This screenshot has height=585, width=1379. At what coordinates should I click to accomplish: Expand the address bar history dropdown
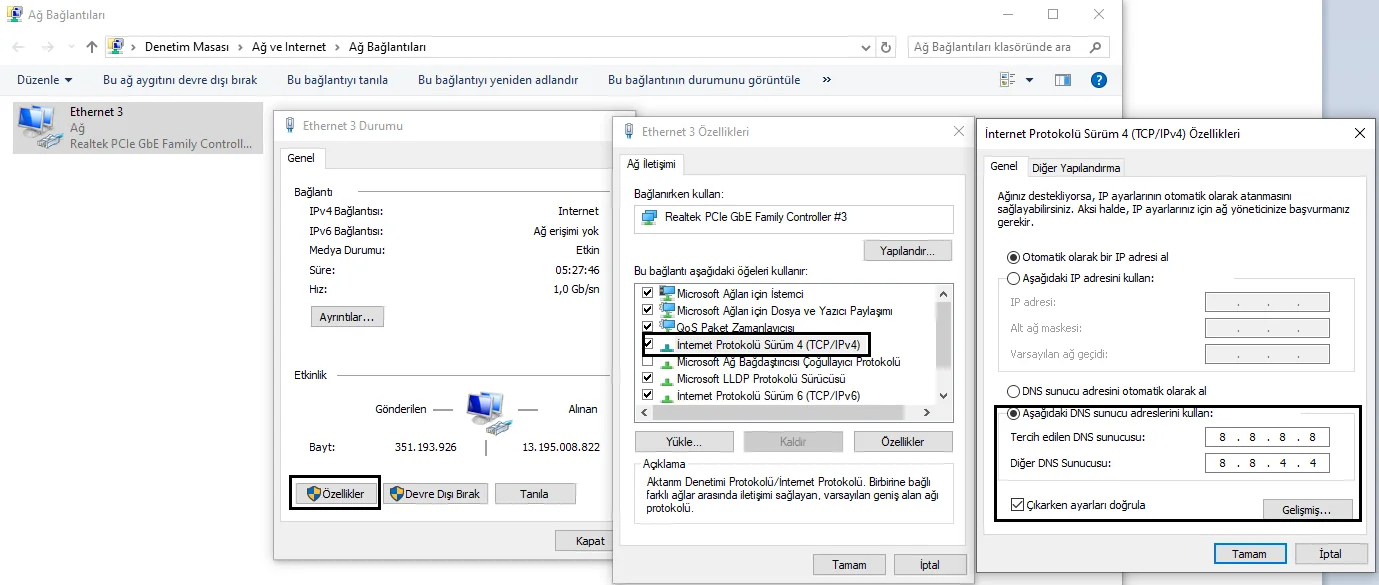(x=867, y=46)
